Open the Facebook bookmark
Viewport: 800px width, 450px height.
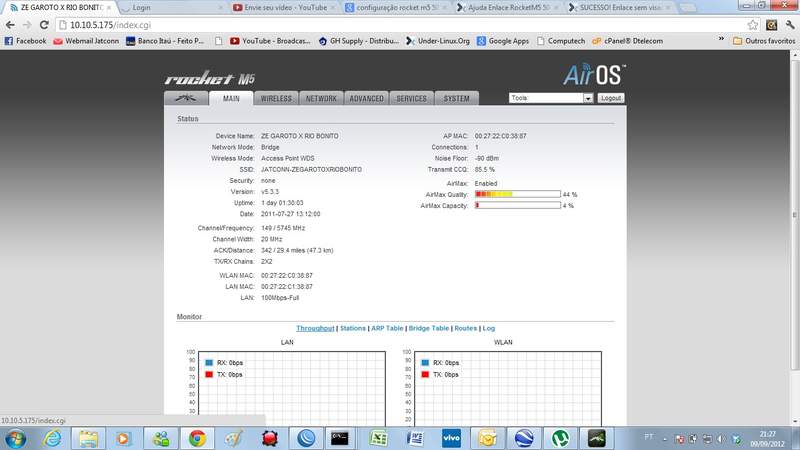[x=26, y=41]
